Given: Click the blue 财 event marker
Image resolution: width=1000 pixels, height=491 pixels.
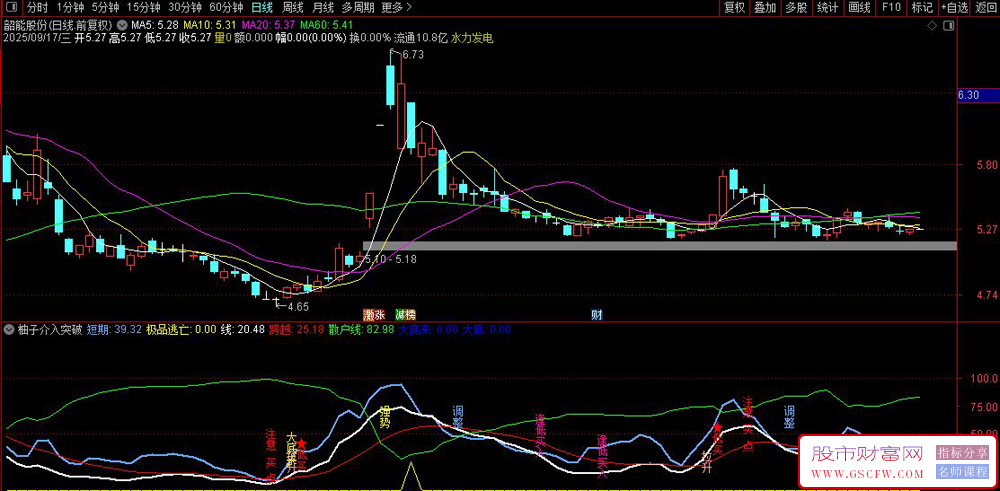Looking at the screenshot, I should [597, 315].
